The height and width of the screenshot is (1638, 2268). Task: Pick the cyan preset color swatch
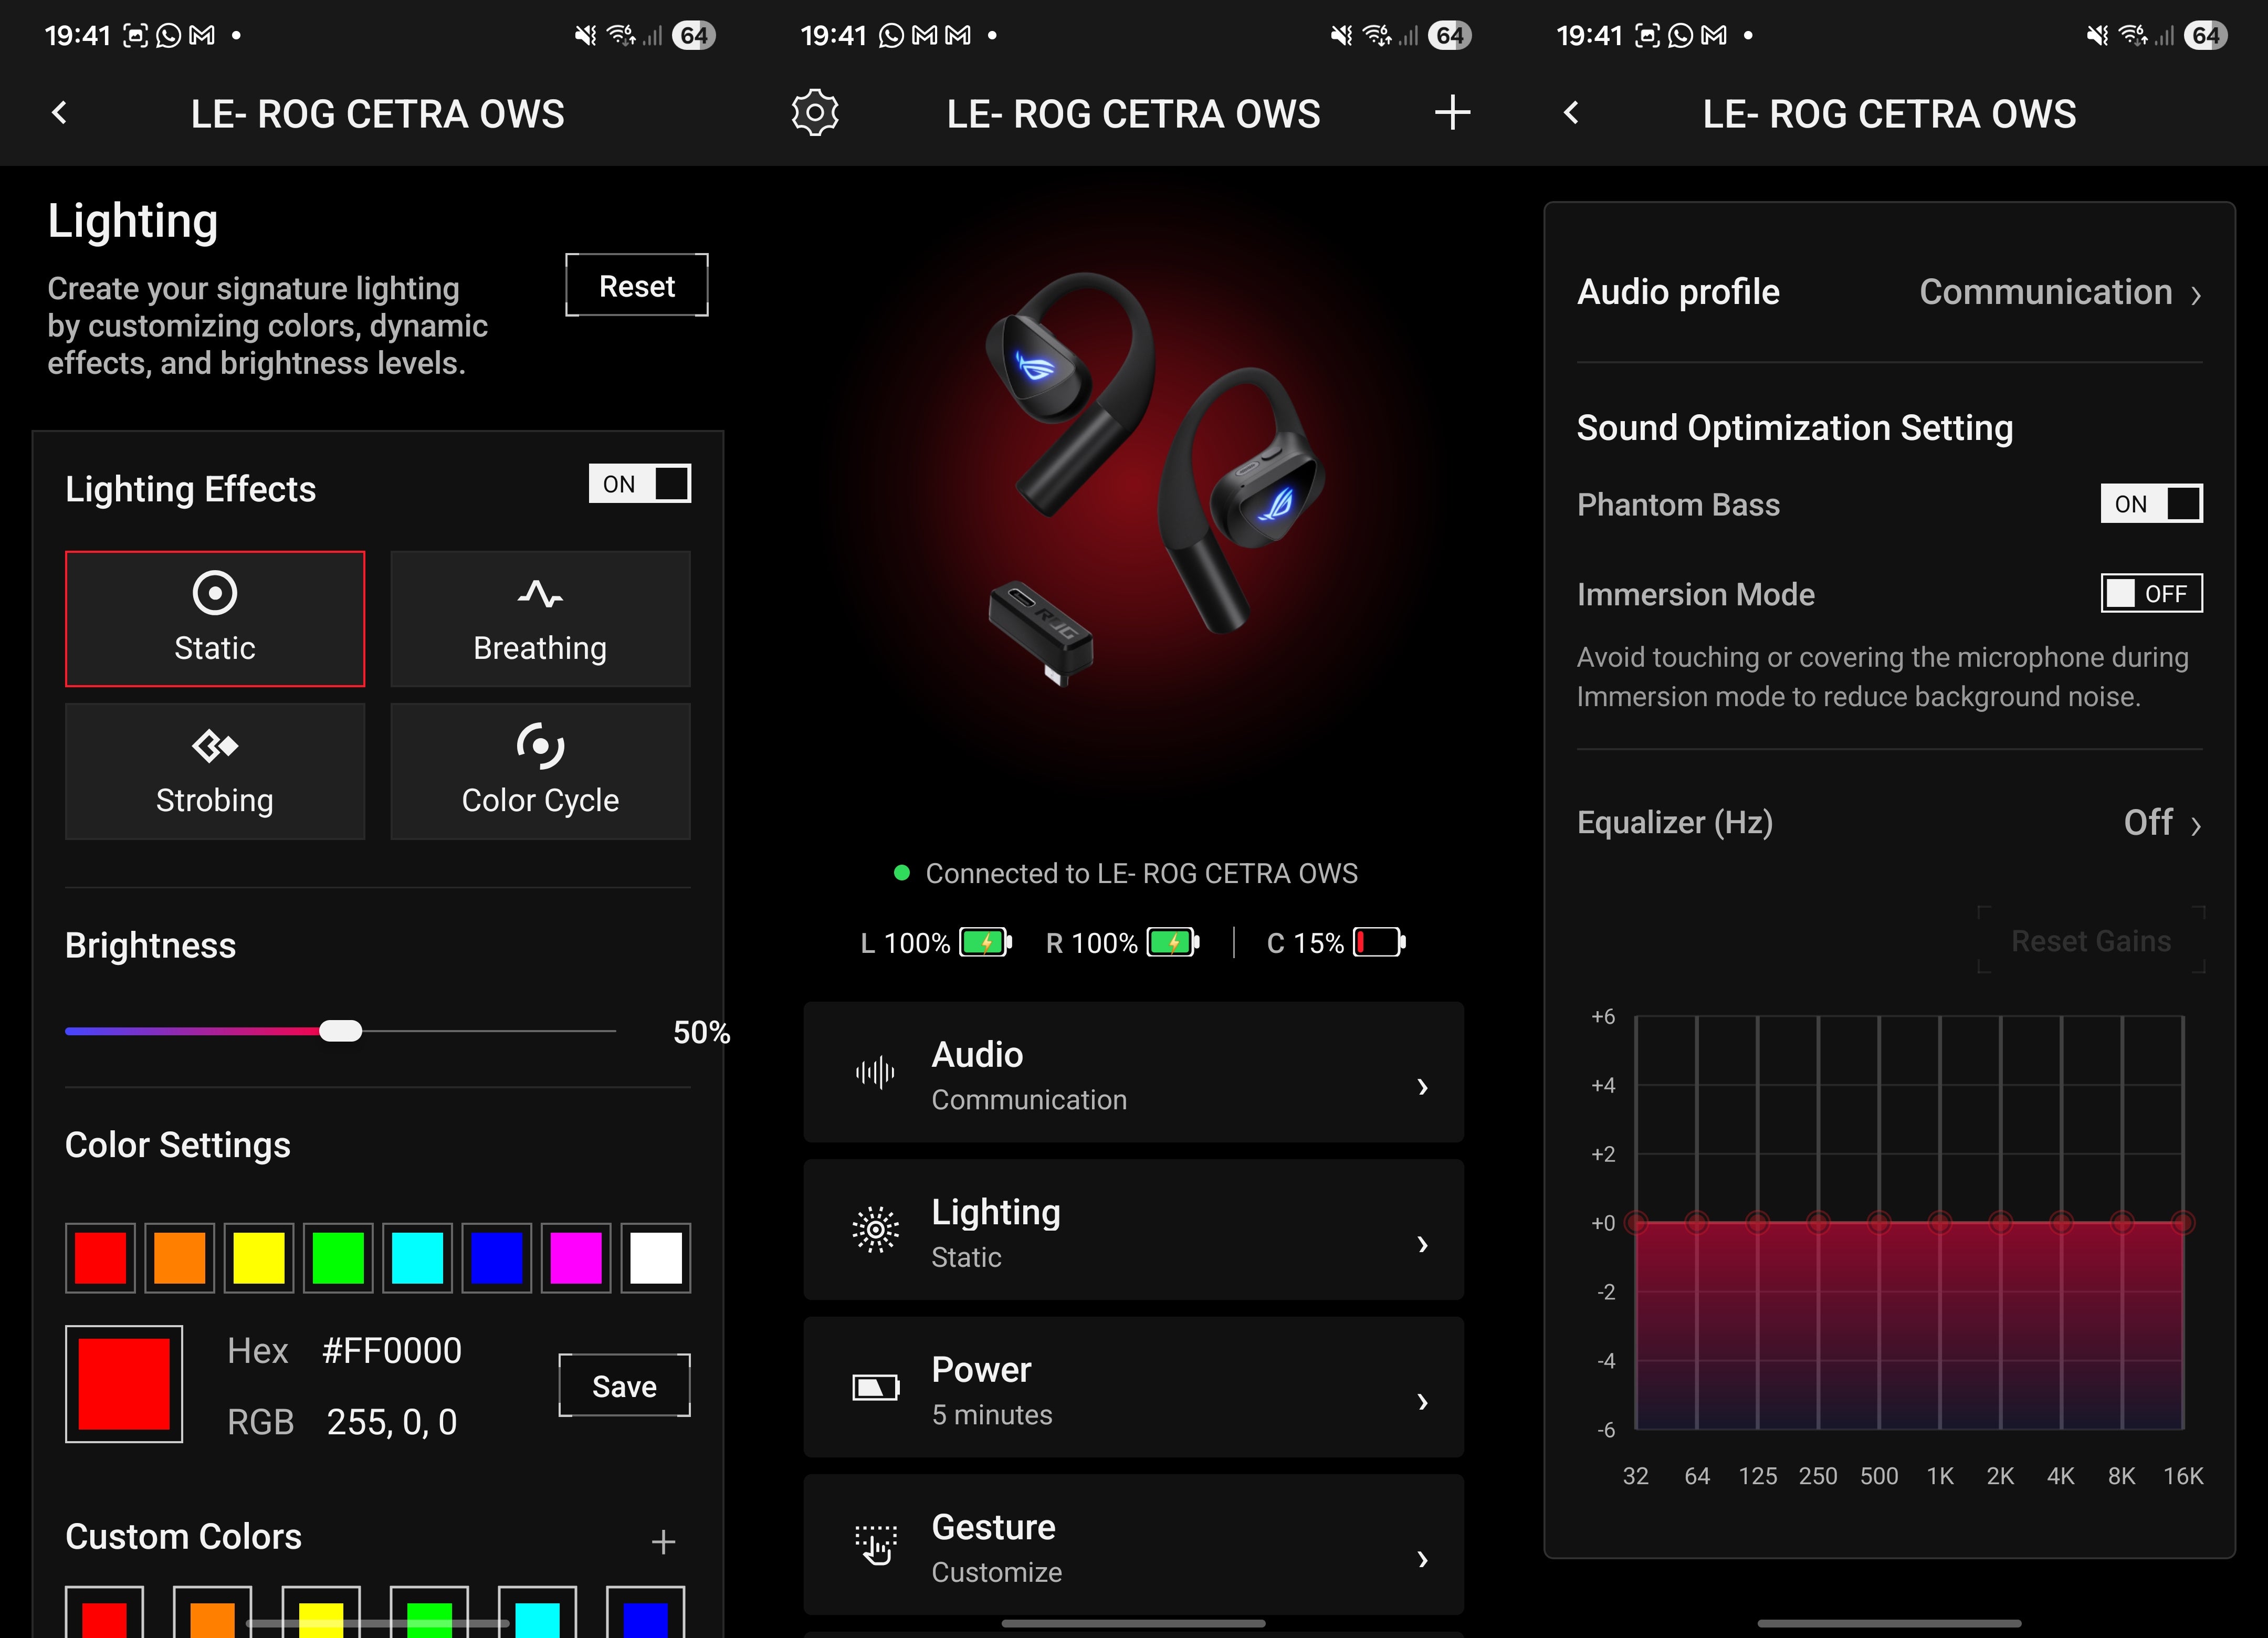click(x=417, y=1258)
